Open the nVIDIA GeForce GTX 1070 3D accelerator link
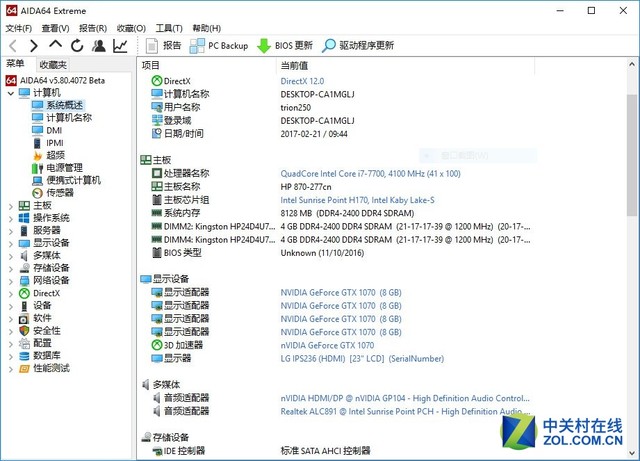Viewport: 640px width, 461px height. point(327,345)
